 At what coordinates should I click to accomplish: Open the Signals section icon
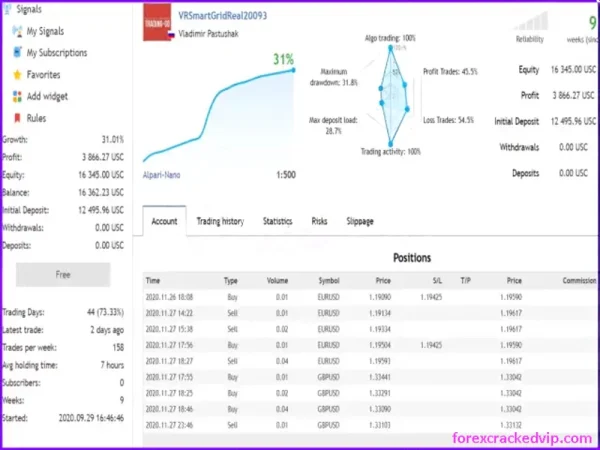coord(7,10)
